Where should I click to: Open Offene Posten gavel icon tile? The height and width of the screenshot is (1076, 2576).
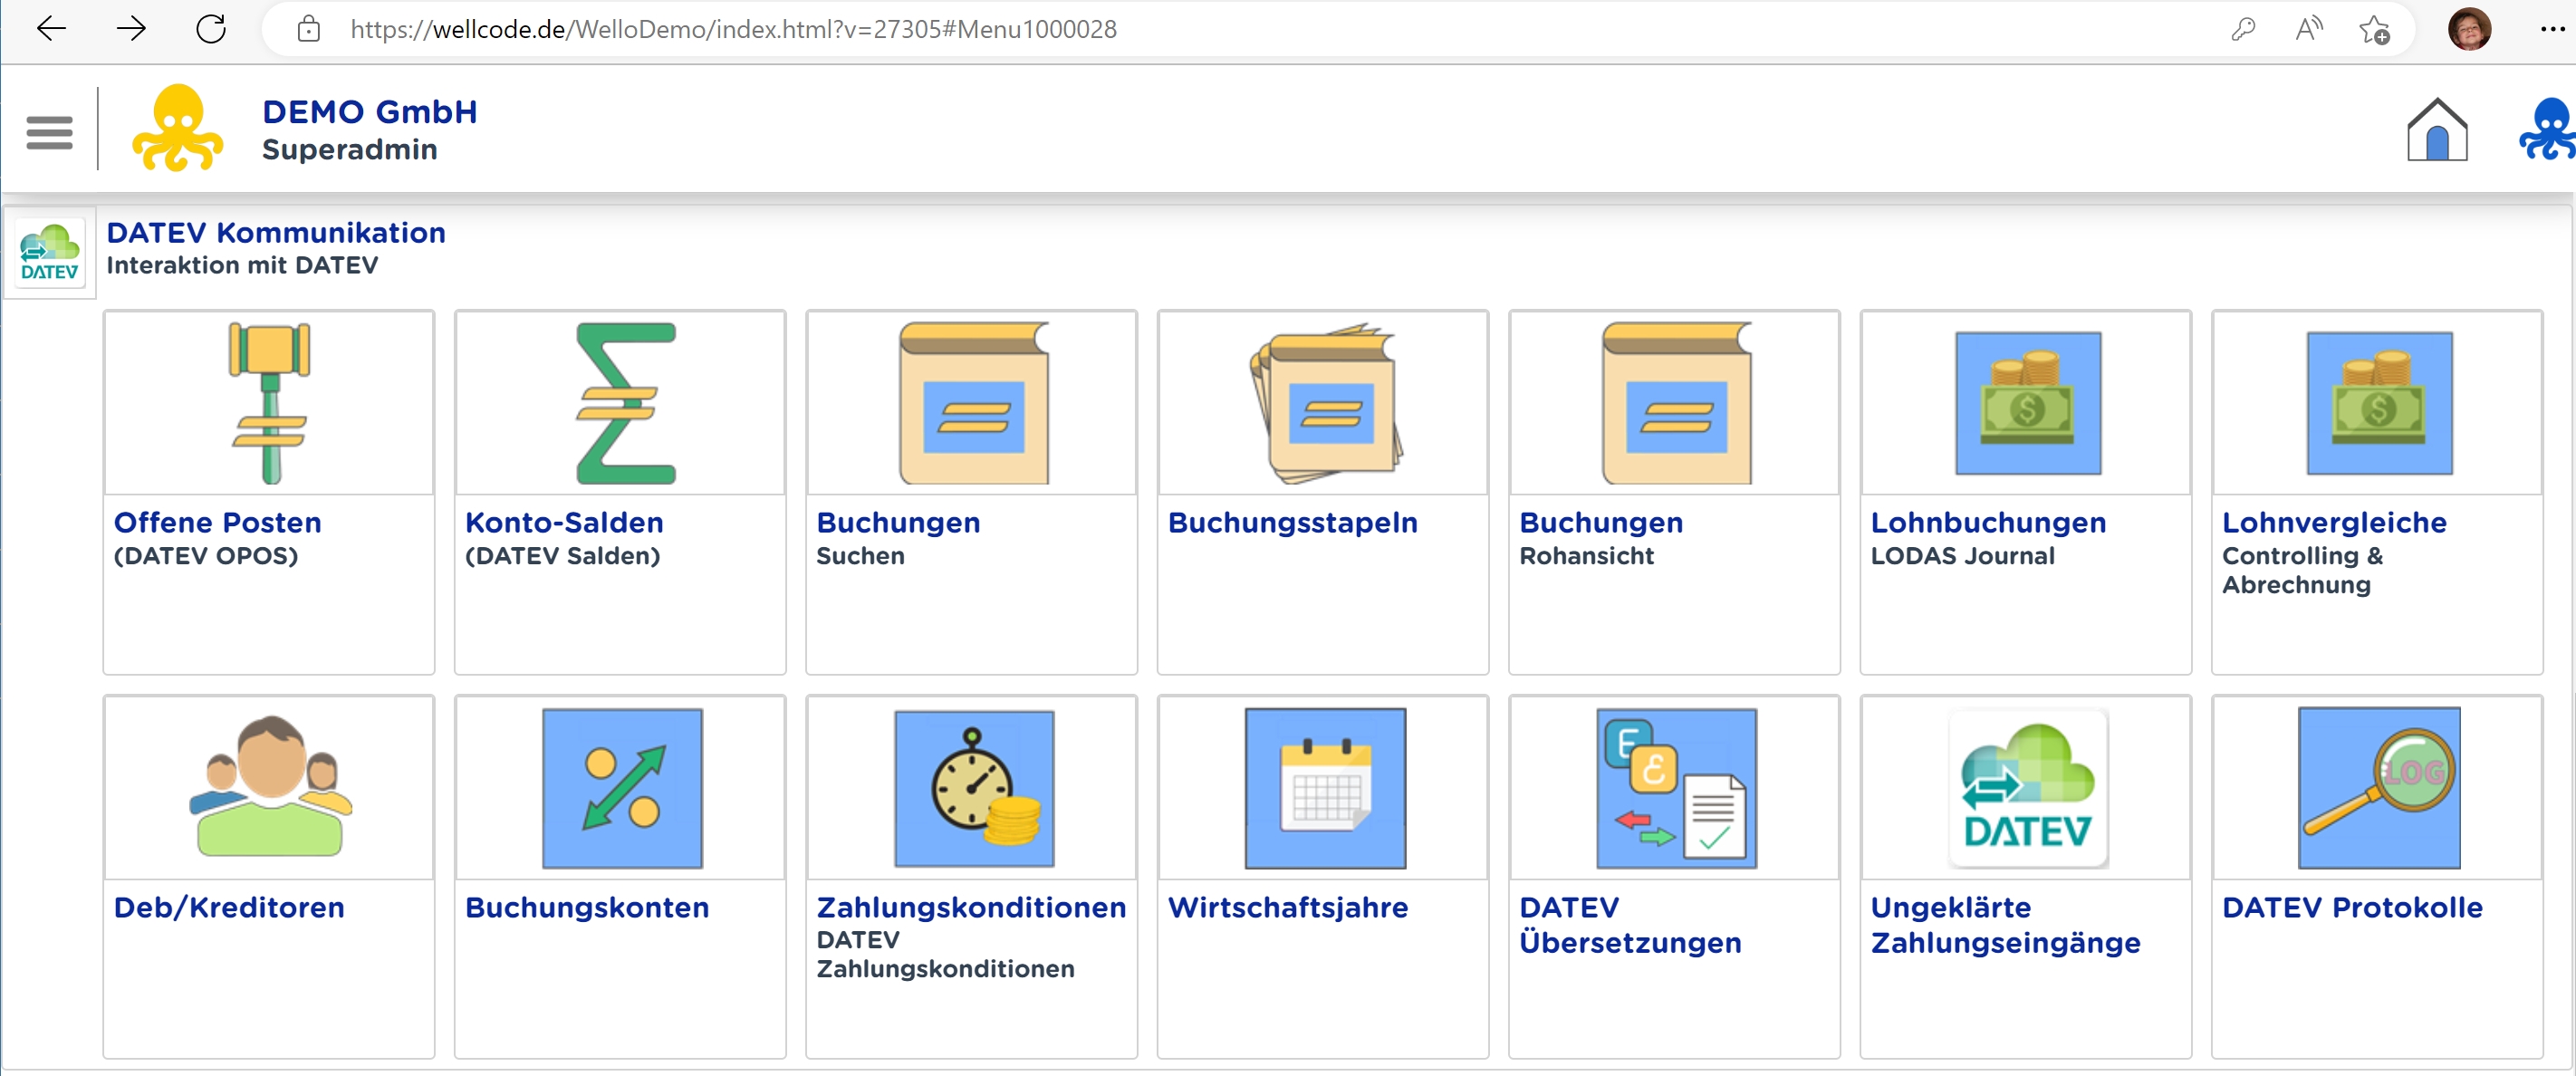(x=269, y=403)
